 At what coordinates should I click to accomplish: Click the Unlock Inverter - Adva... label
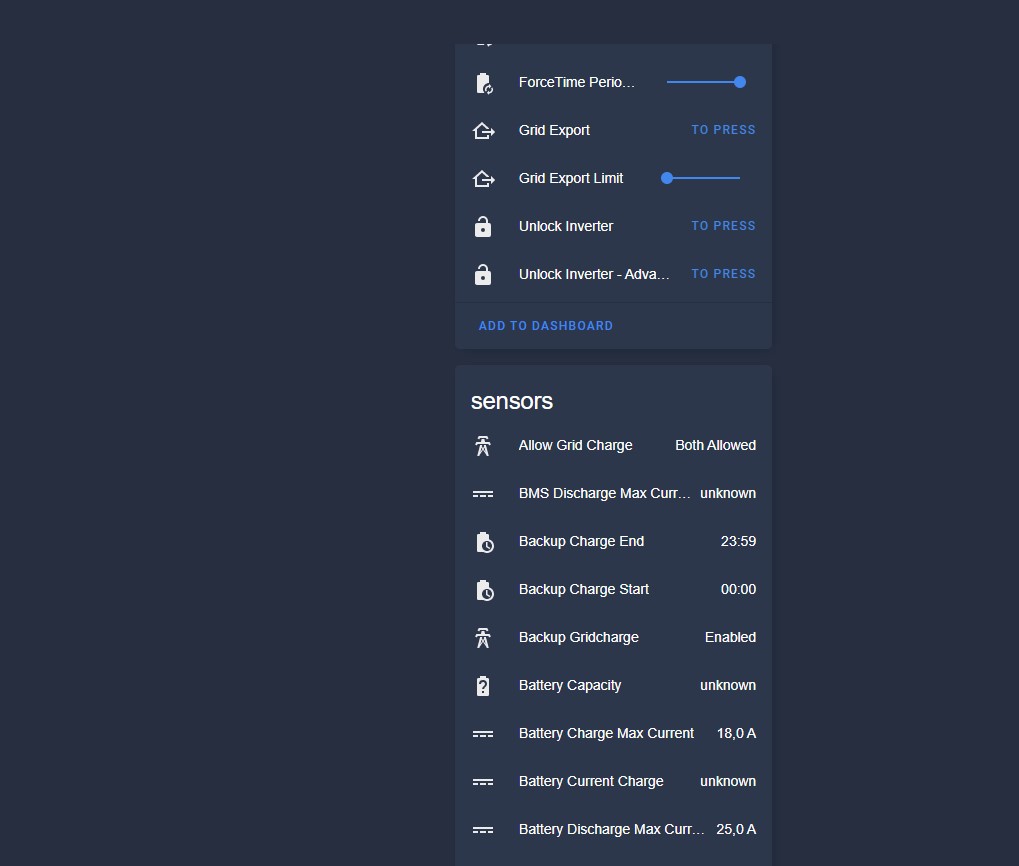click(x=593, y=275)
